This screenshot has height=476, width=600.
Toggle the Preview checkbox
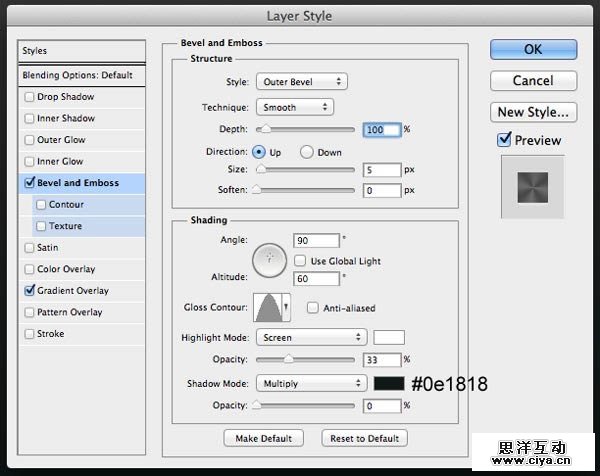coord(504,140)
